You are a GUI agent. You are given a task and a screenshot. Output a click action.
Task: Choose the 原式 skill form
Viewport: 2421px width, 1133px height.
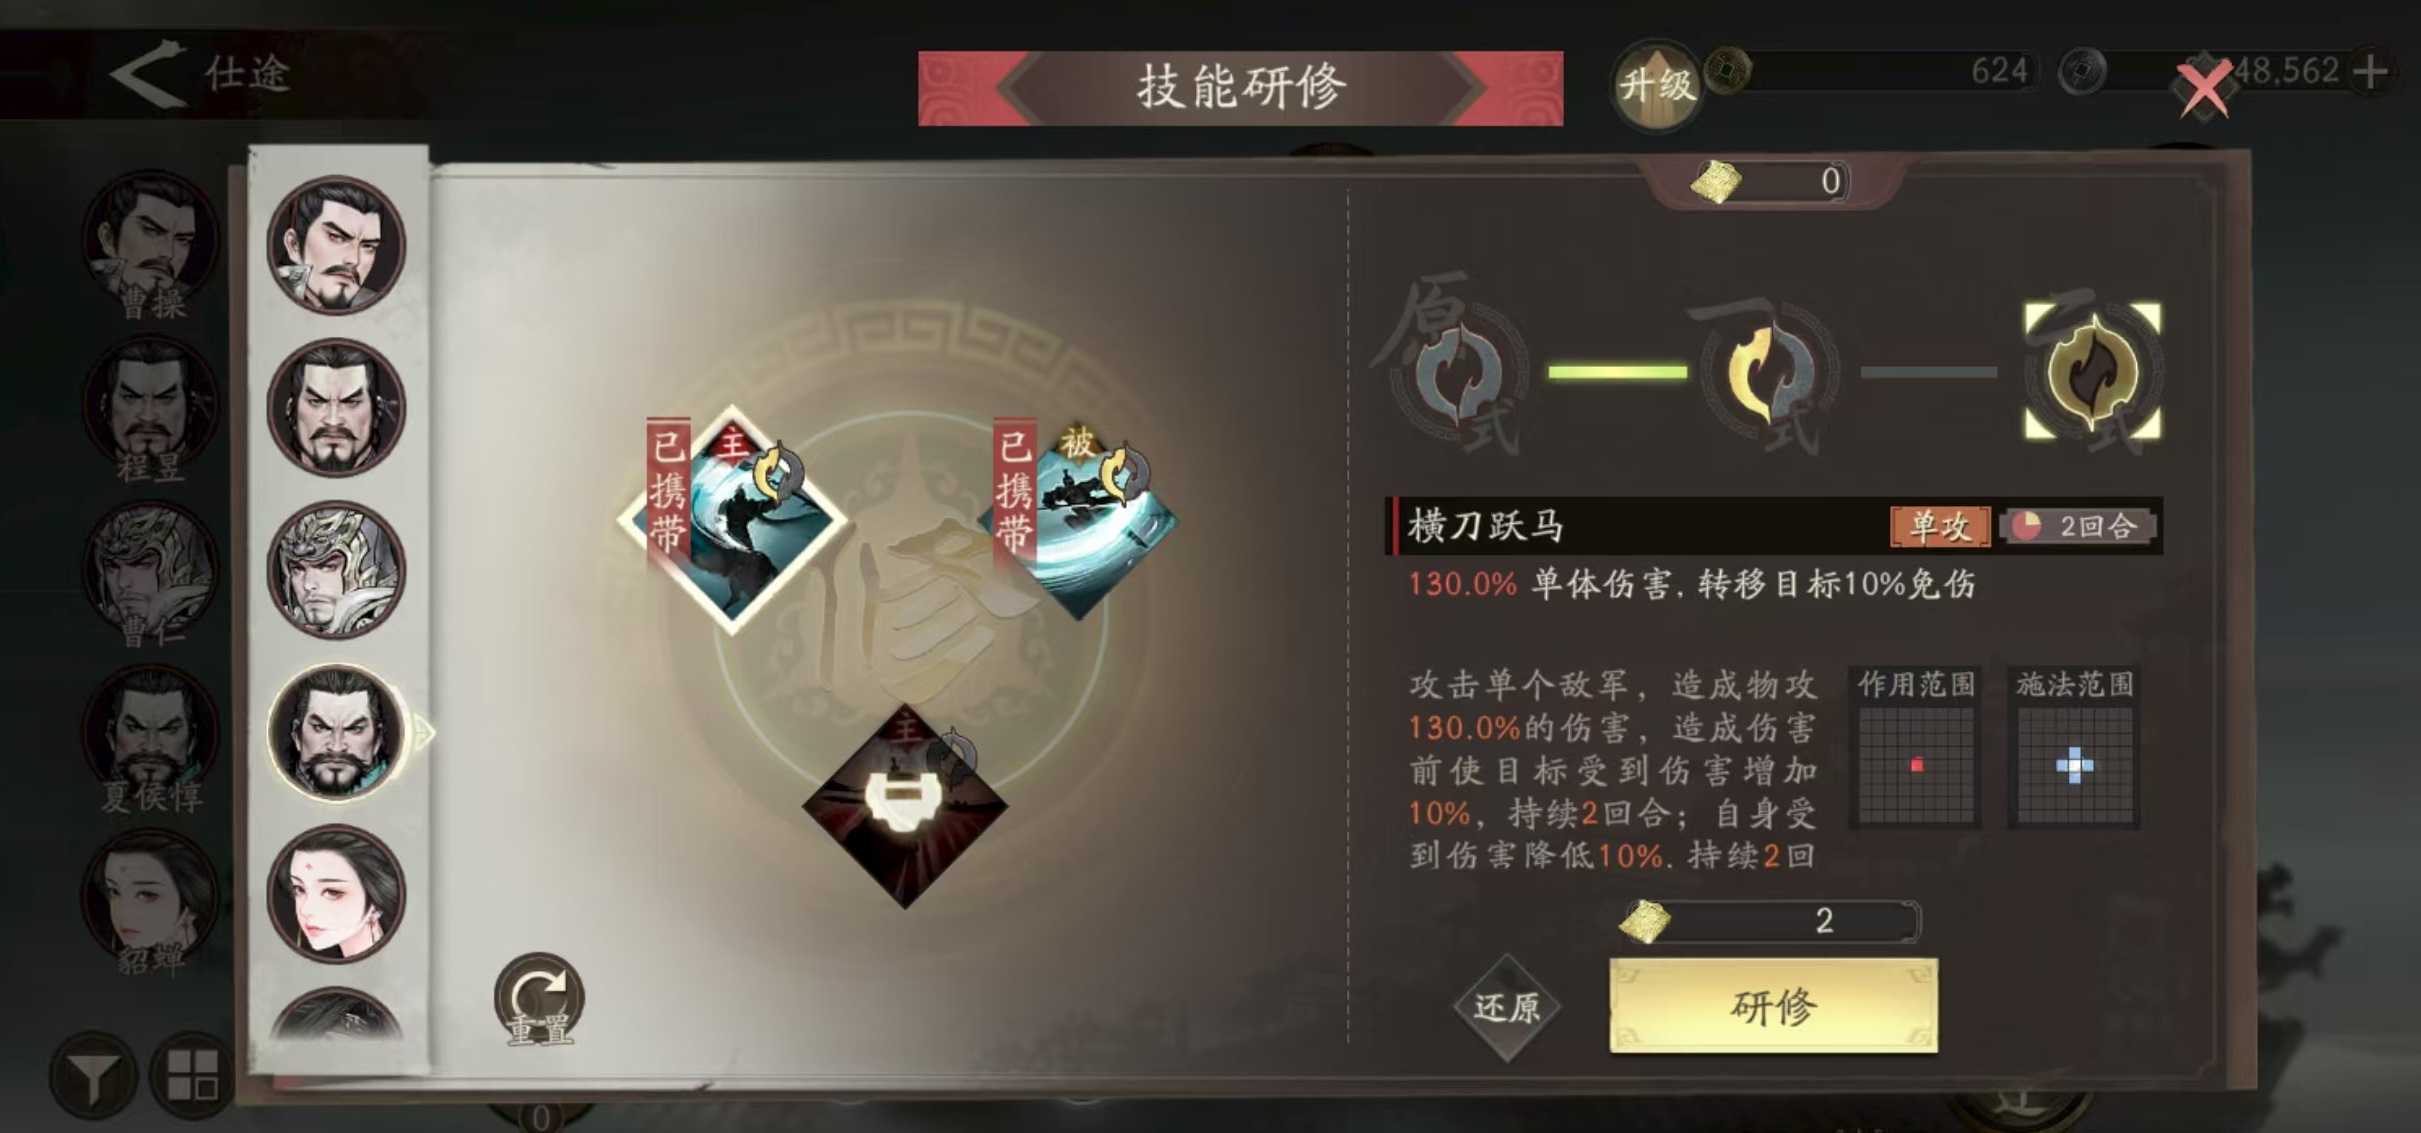point(1460,372)
